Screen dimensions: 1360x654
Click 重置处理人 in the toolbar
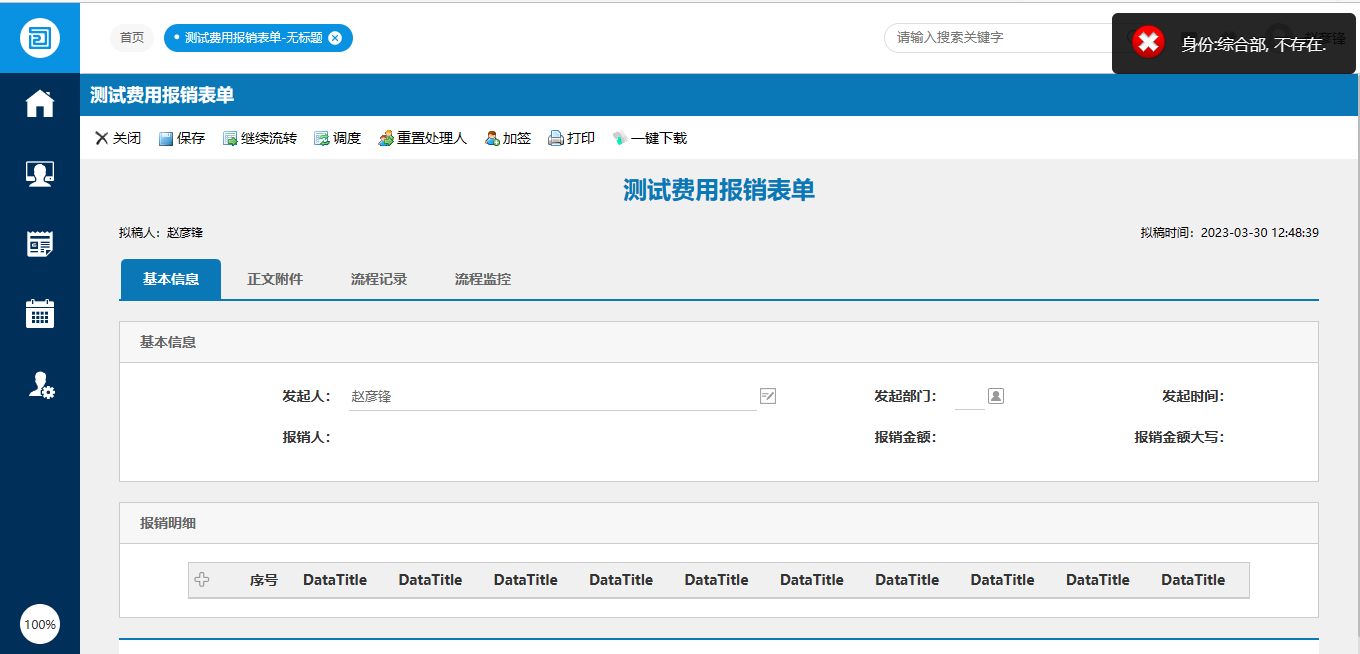click(x=423, y=138)
